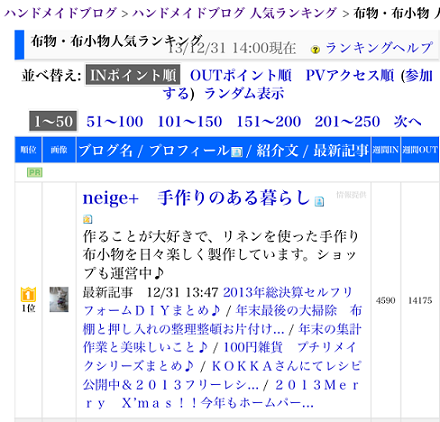Go to ranks 151〜200
The image size is (440, 422).
click(x=269, y=122)
